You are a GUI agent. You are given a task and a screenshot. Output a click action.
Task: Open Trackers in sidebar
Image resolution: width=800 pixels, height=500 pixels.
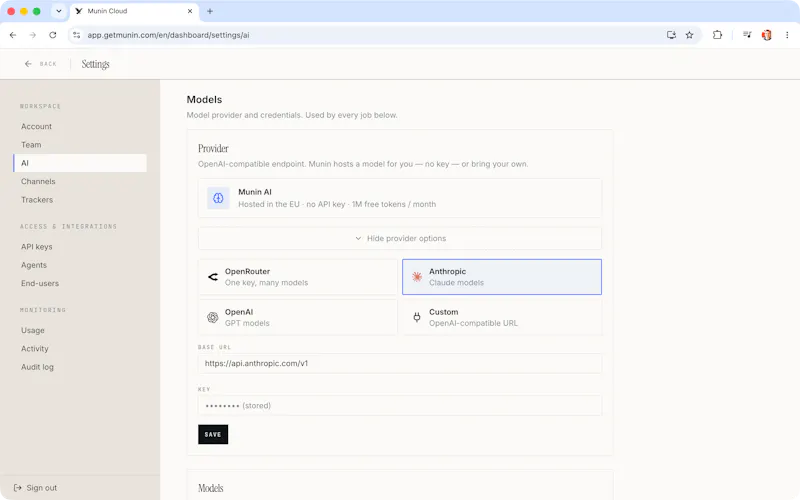pos(37,200)
